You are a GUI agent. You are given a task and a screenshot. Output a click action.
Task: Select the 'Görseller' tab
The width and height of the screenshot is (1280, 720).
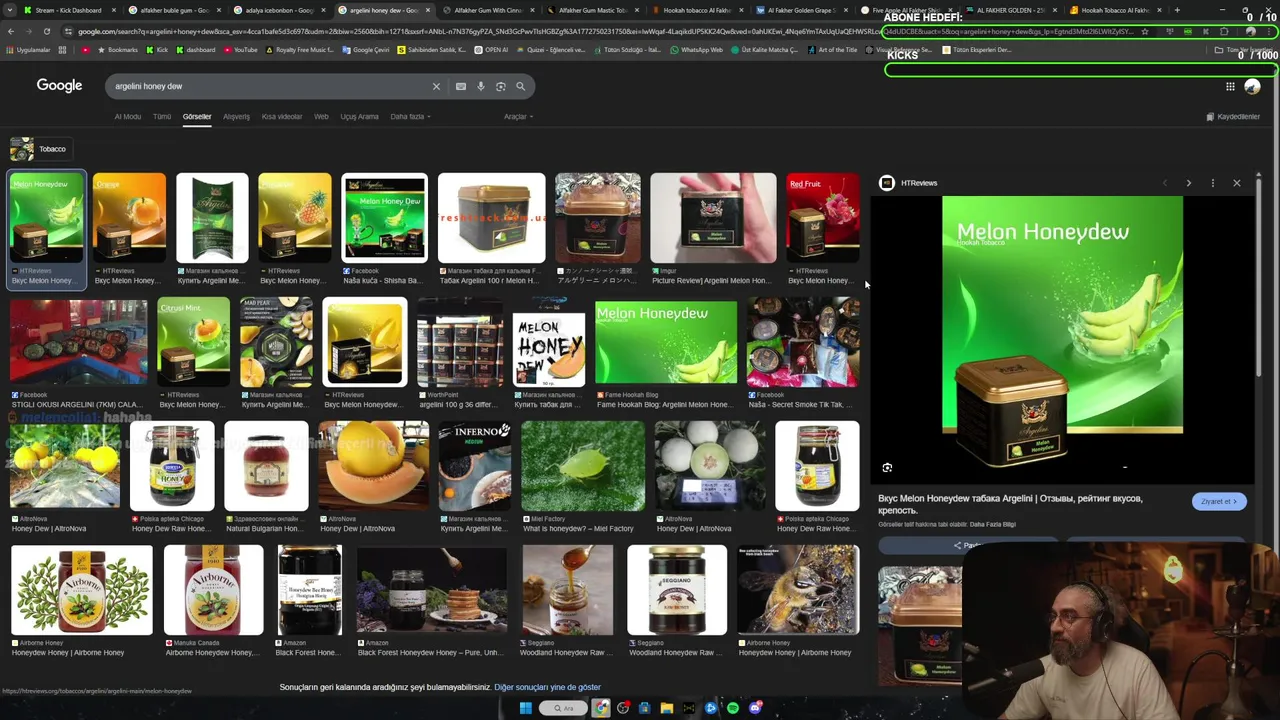pyautogui.click(x=197, y=116)
